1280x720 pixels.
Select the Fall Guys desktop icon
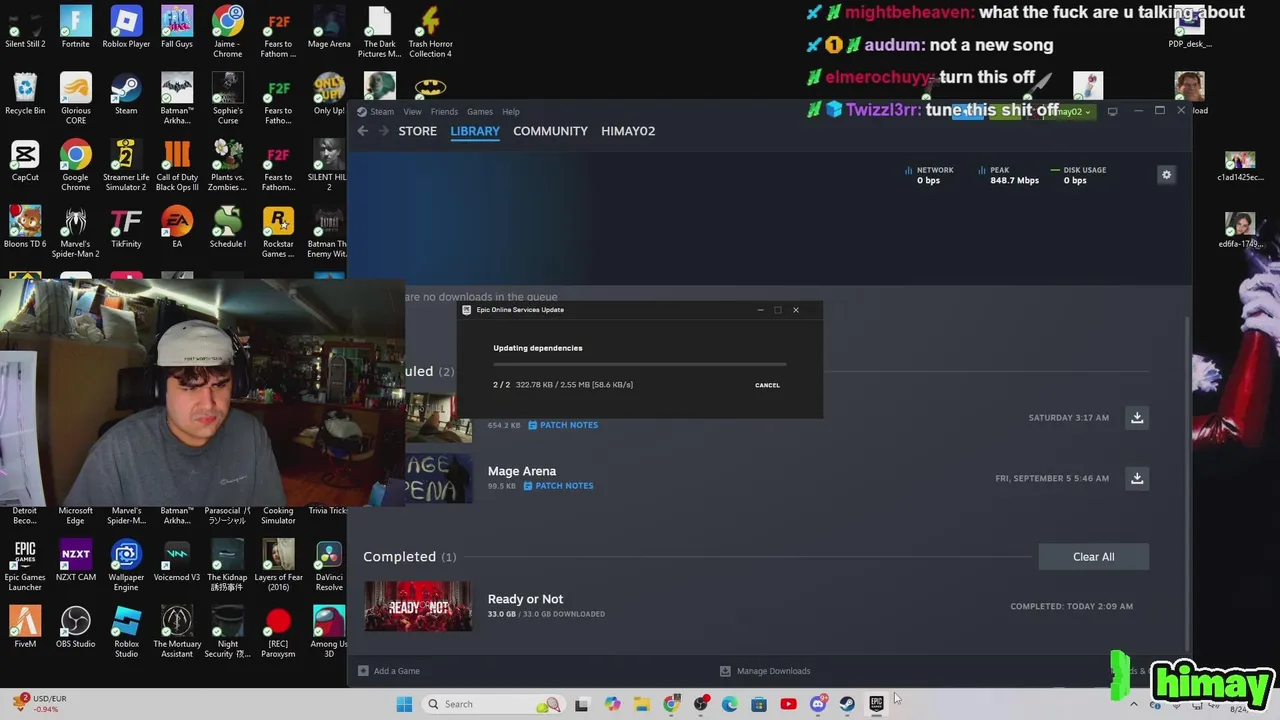click(177, 28)
